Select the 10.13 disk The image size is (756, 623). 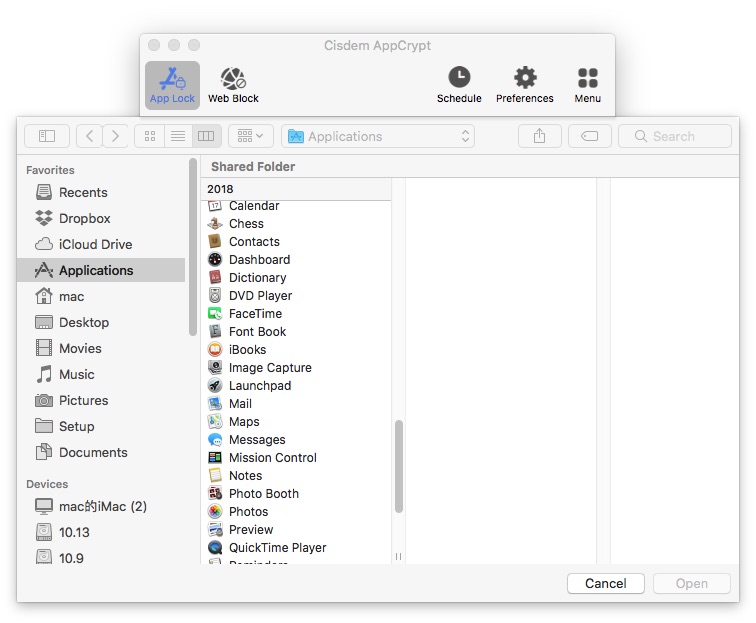(101, 532)
